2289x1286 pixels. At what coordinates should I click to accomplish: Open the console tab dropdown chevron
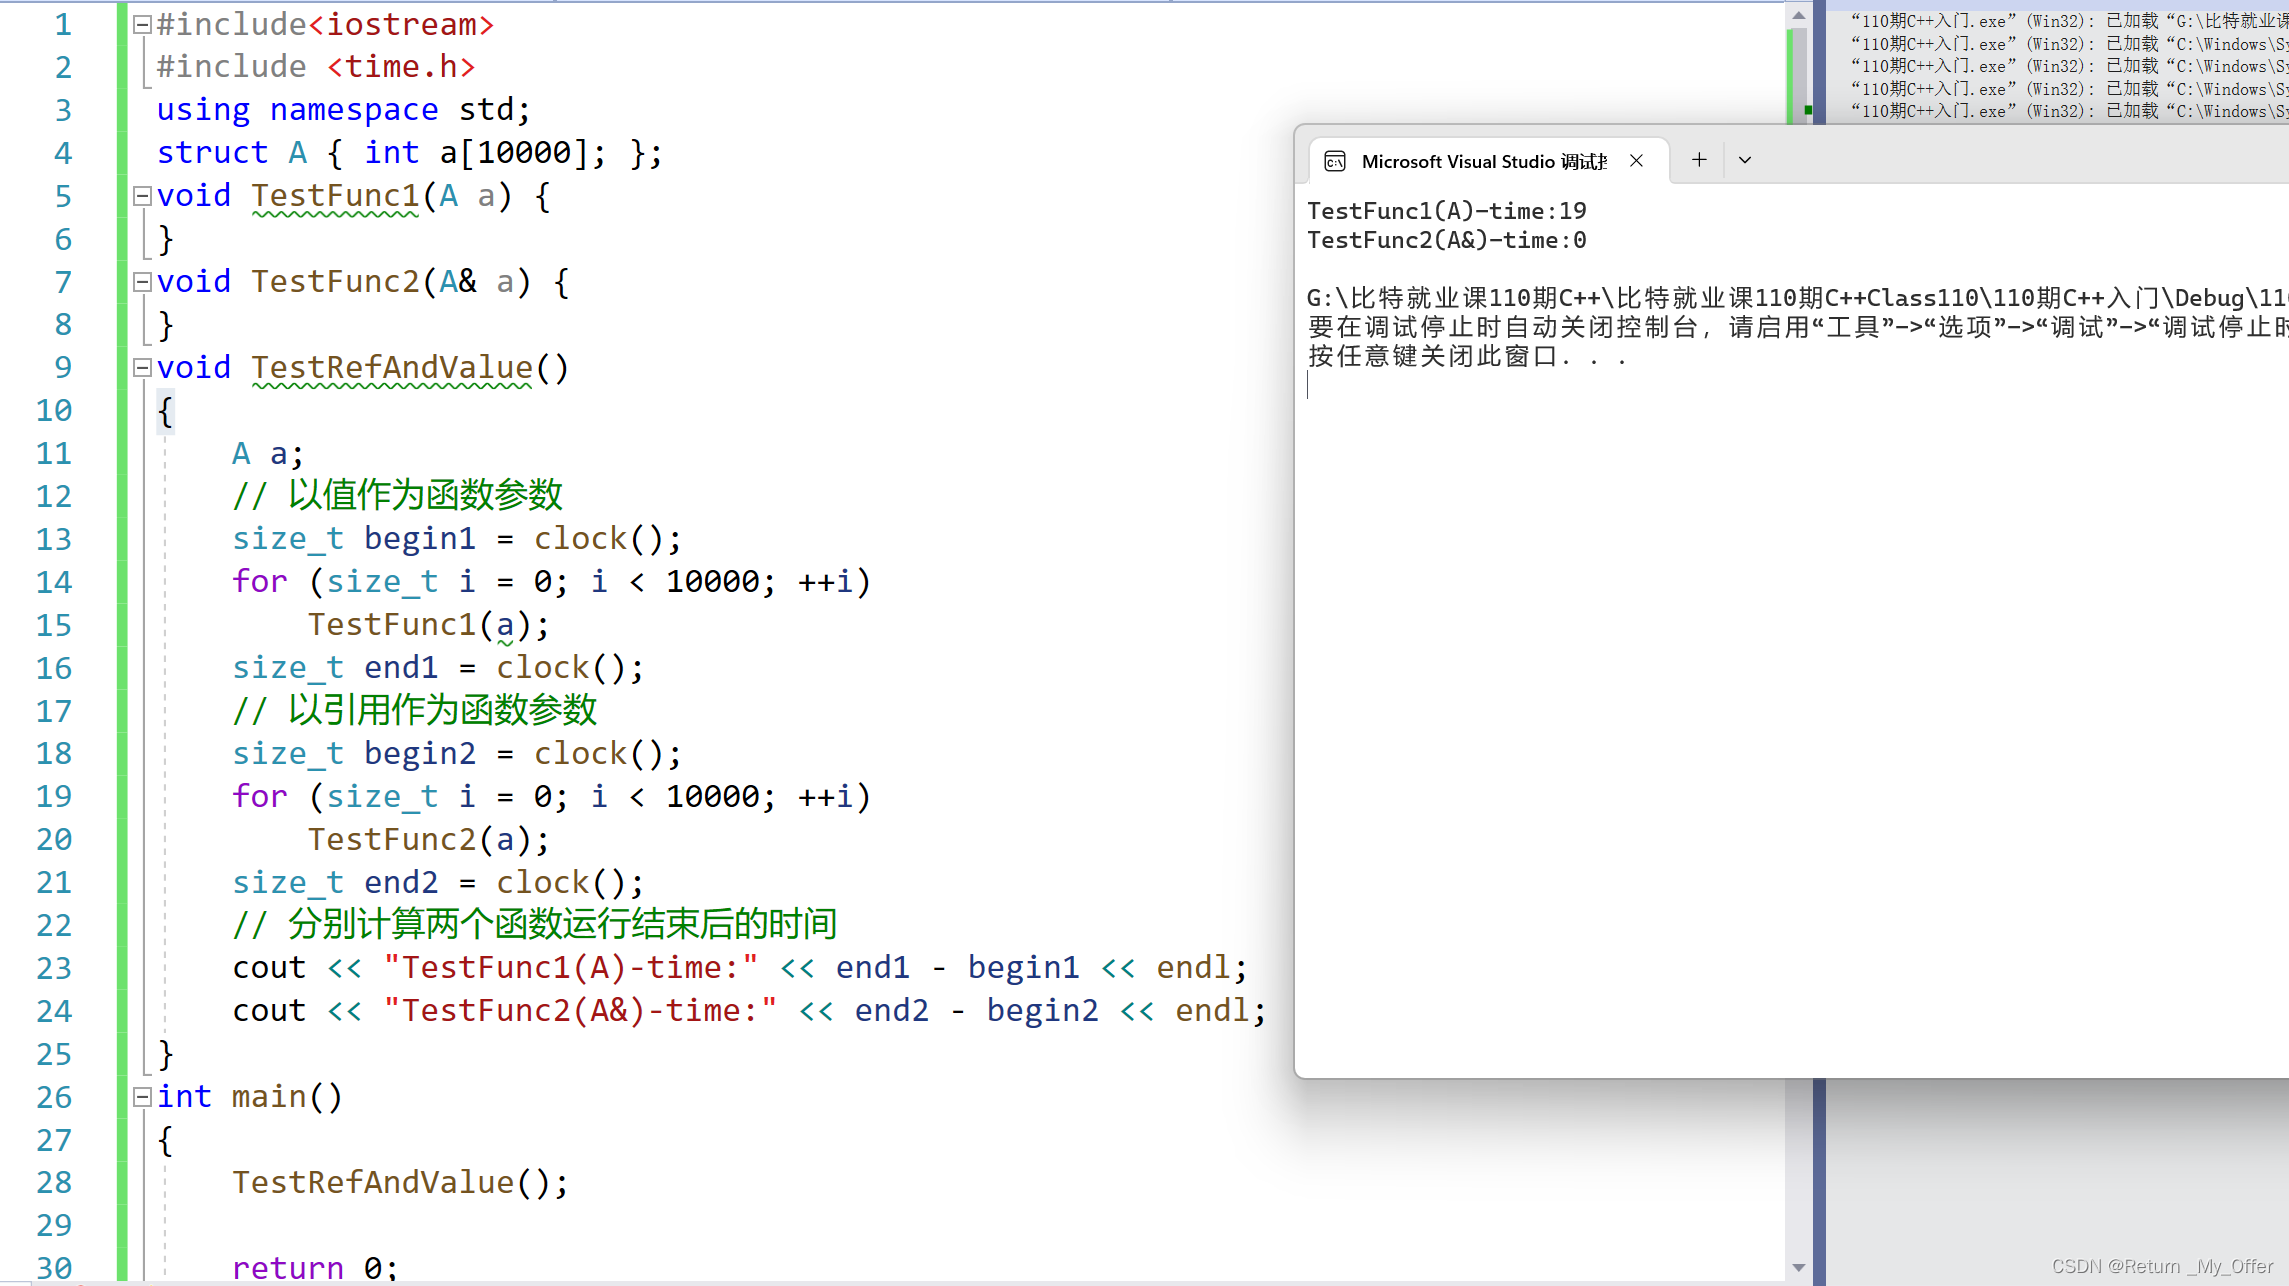(1745, 160)
